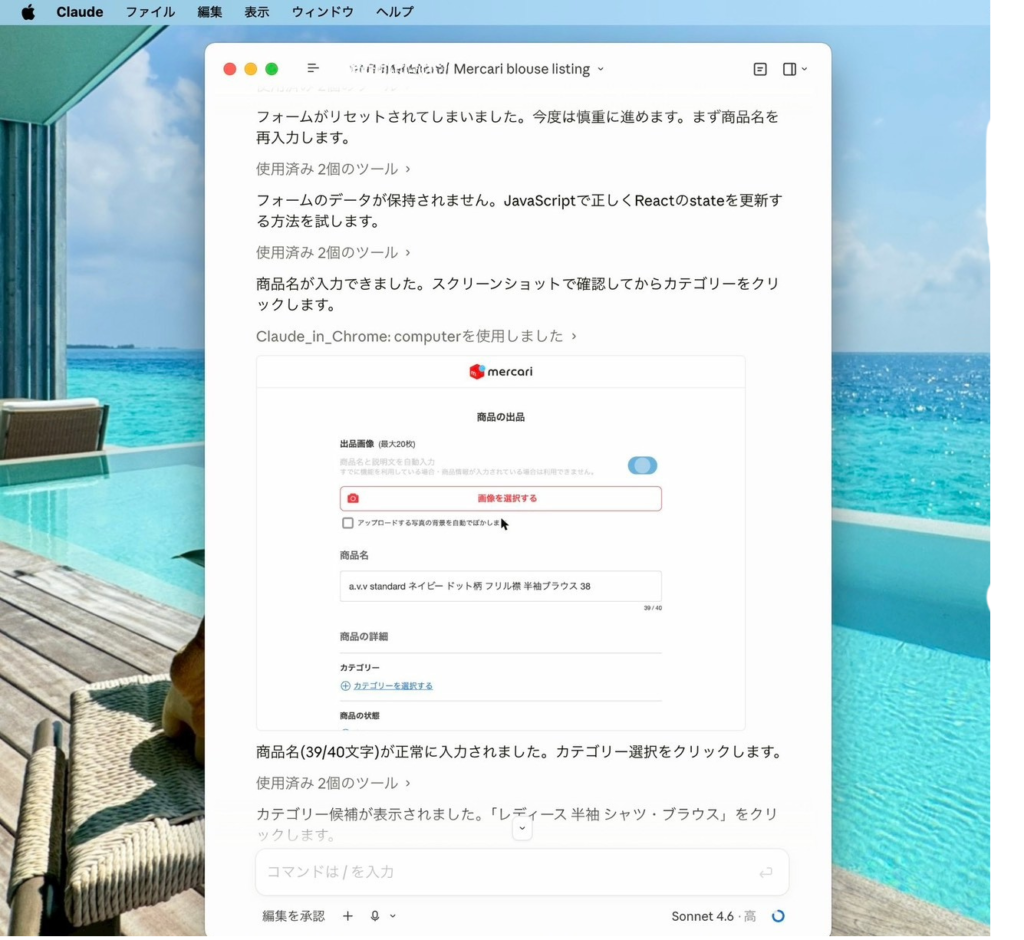Open the Sonnet 4.6 · 高 model selector
Screen dimensions: 1024x940
click(x=713, y=916)
